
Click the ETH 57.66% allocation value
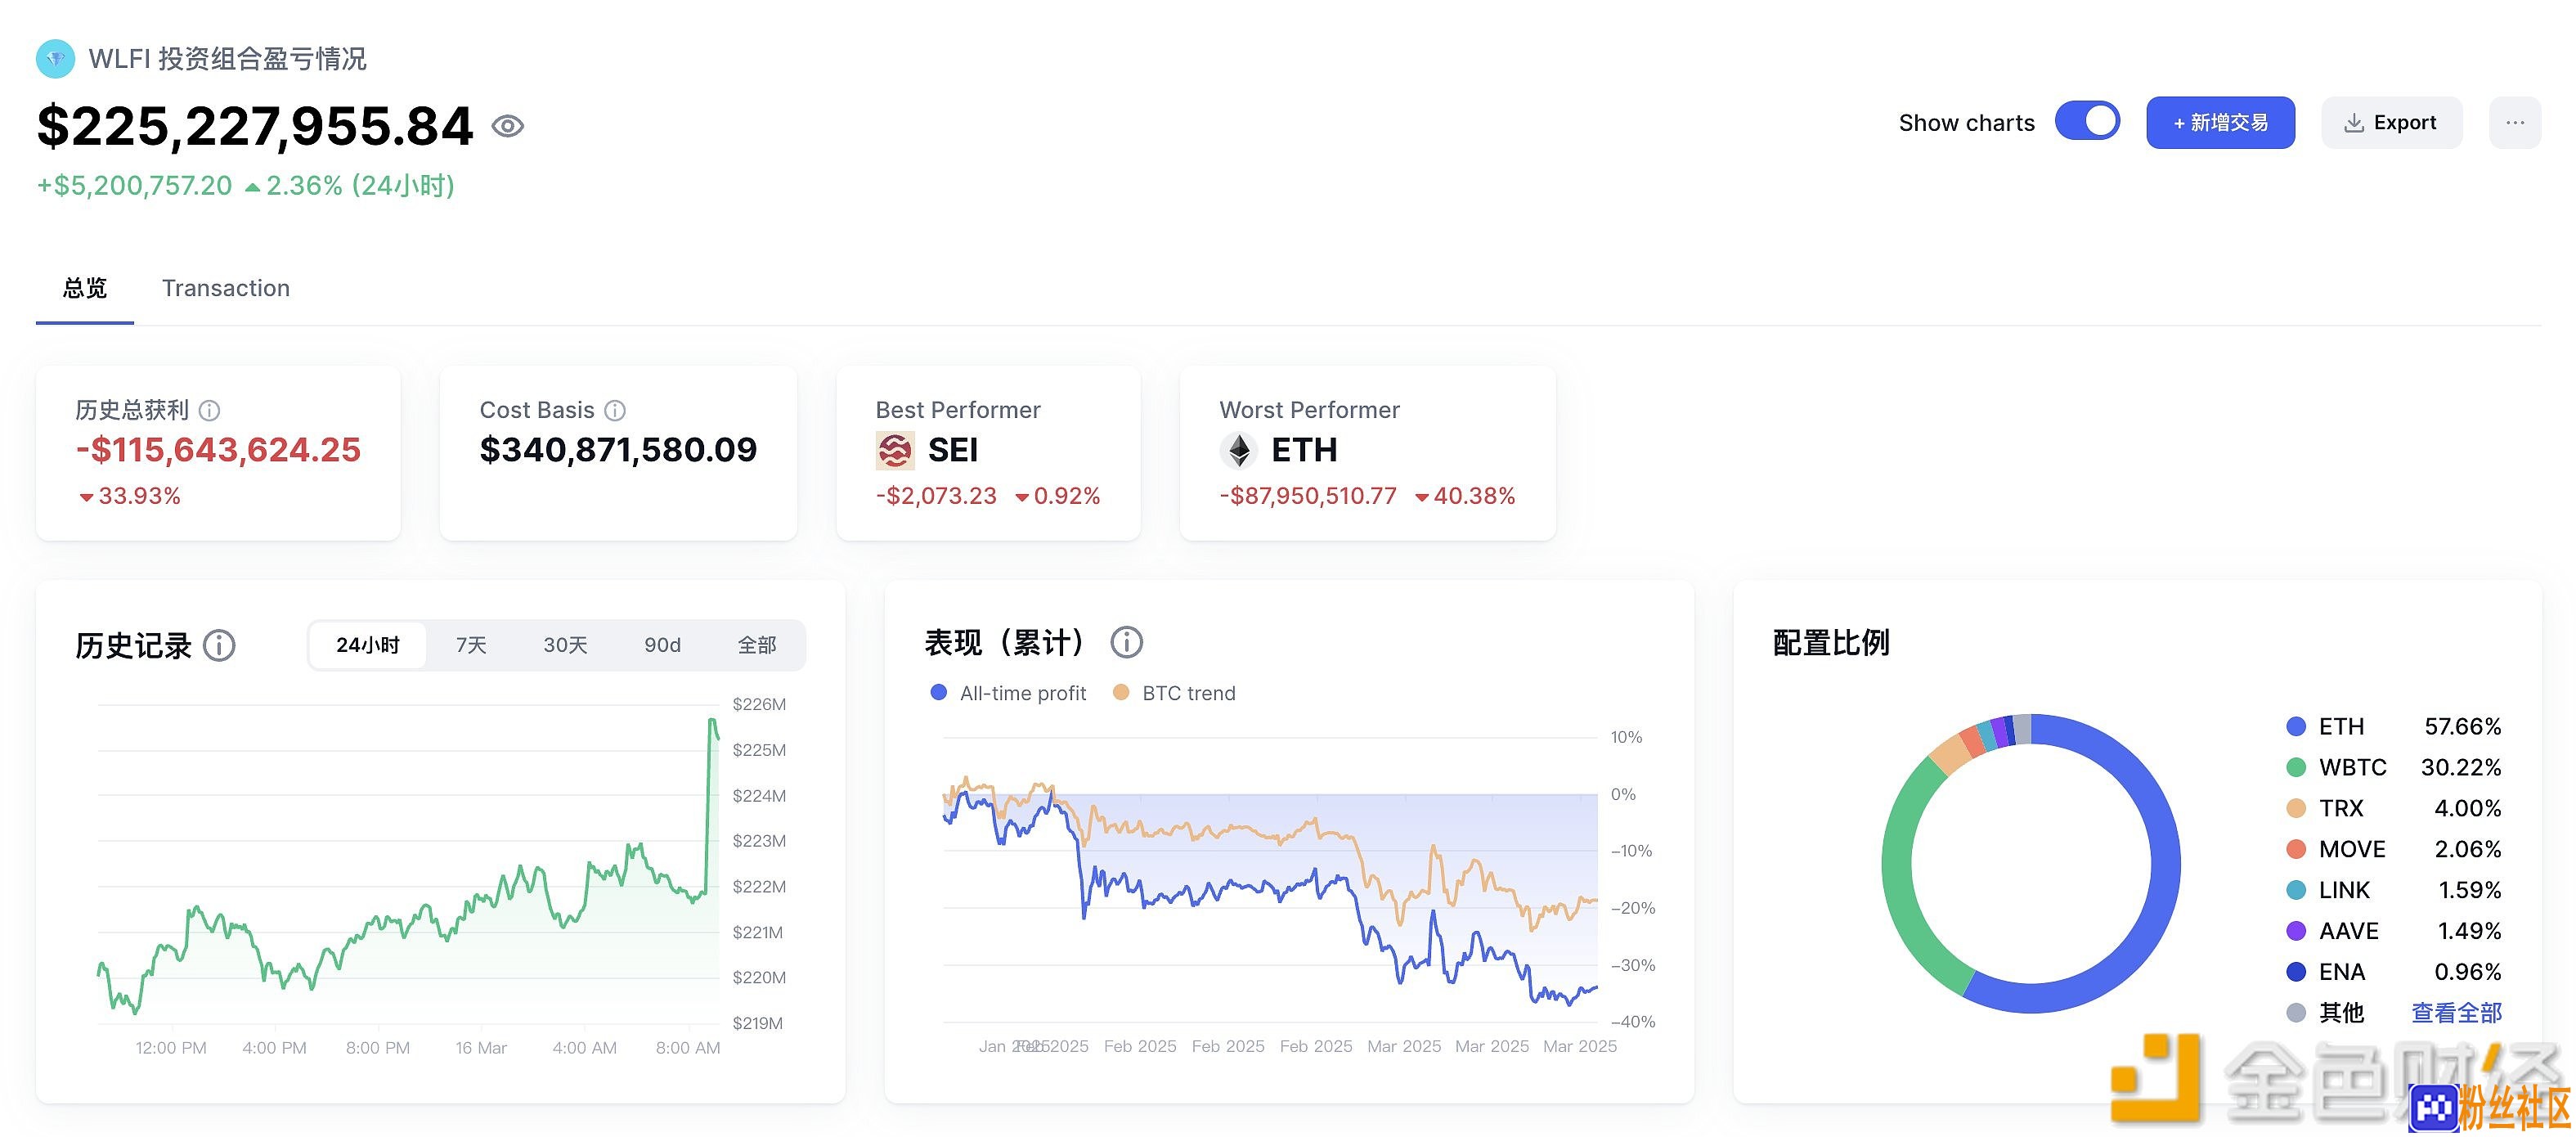point(2462,727)
